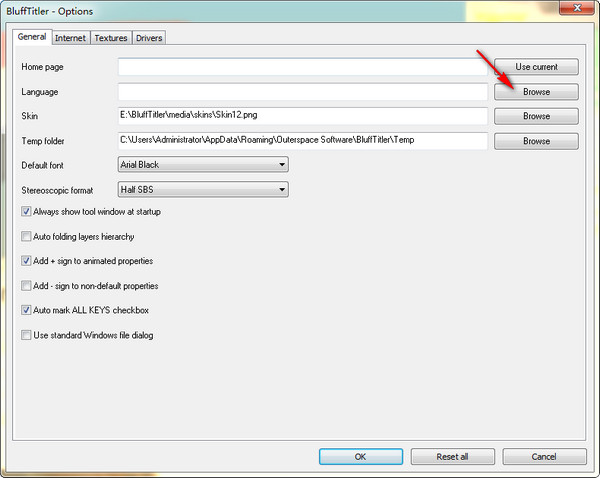Browse for the Temp folder
Image resolution: width=600 pixels, height=478 pixels.
(x=536, y=141)
